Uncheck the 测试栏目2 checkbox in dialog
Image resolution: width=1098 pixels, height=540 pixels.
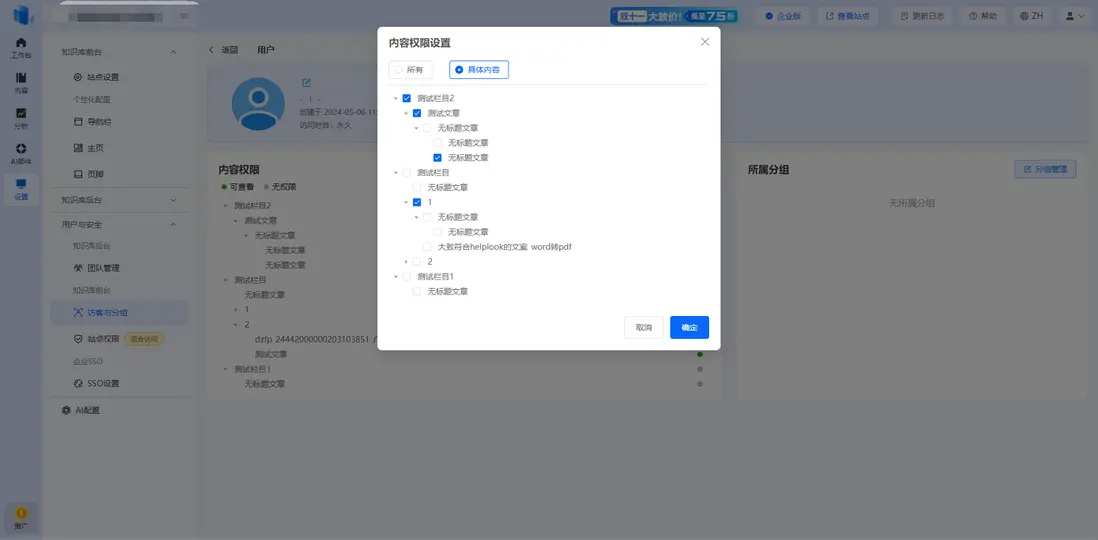pyautogui.click(x=407, y=99)
